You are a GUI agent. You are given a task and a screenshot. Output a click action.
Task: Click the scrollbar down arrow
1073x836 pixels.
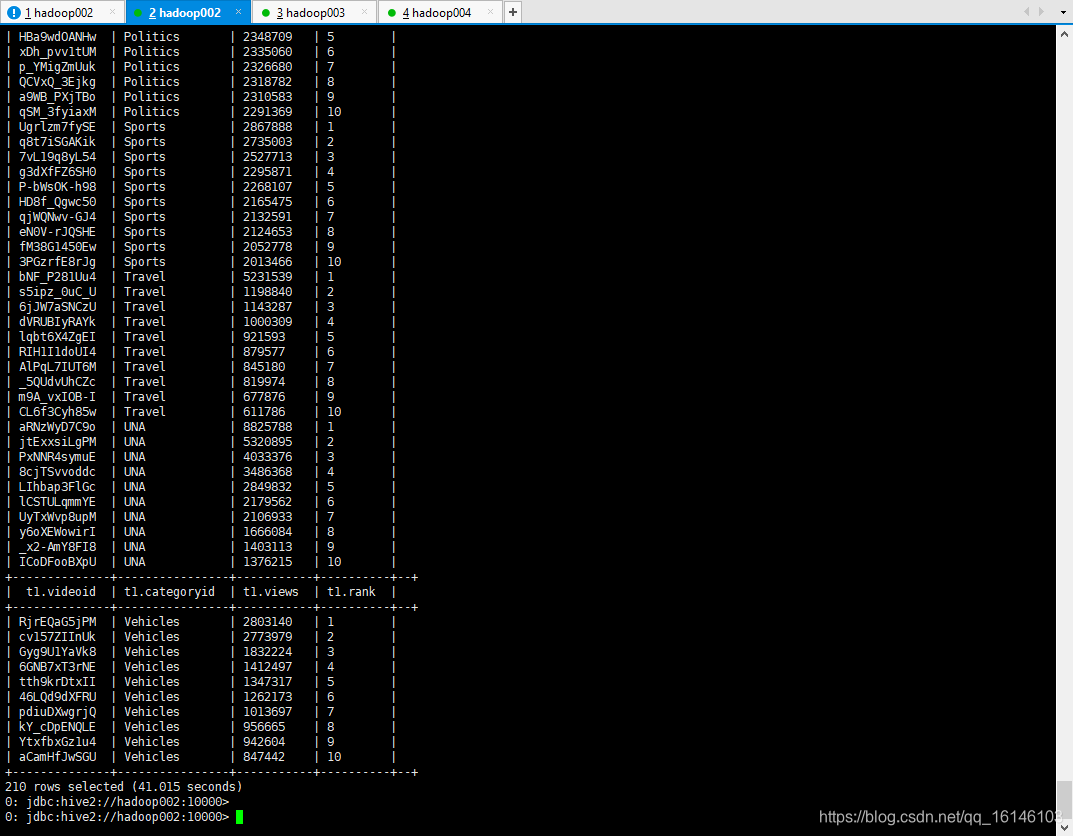coord(1065,828)
